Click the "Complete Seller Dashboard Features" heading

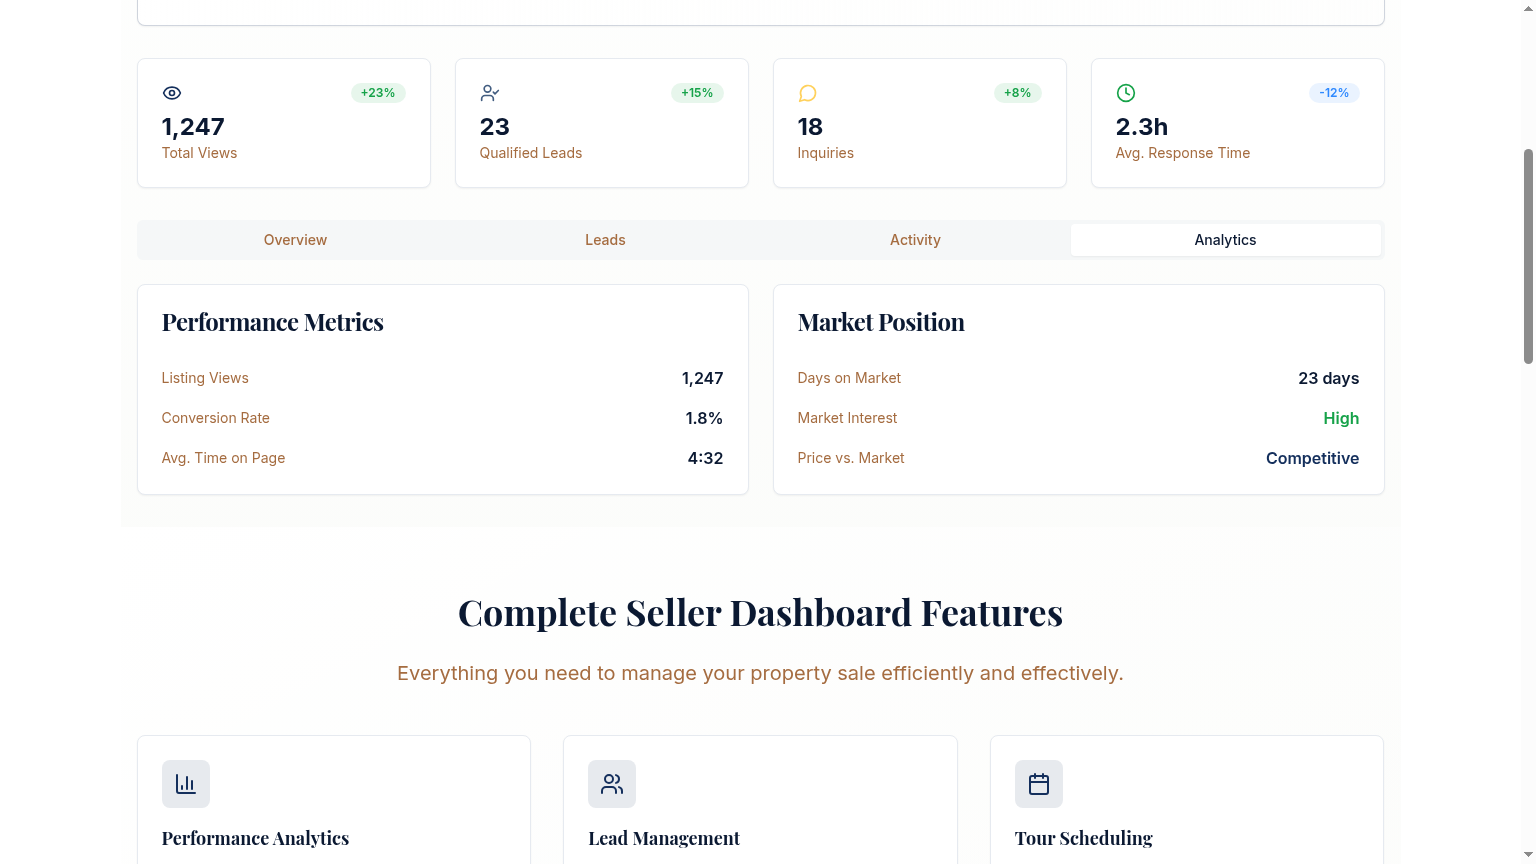(760, 613)
